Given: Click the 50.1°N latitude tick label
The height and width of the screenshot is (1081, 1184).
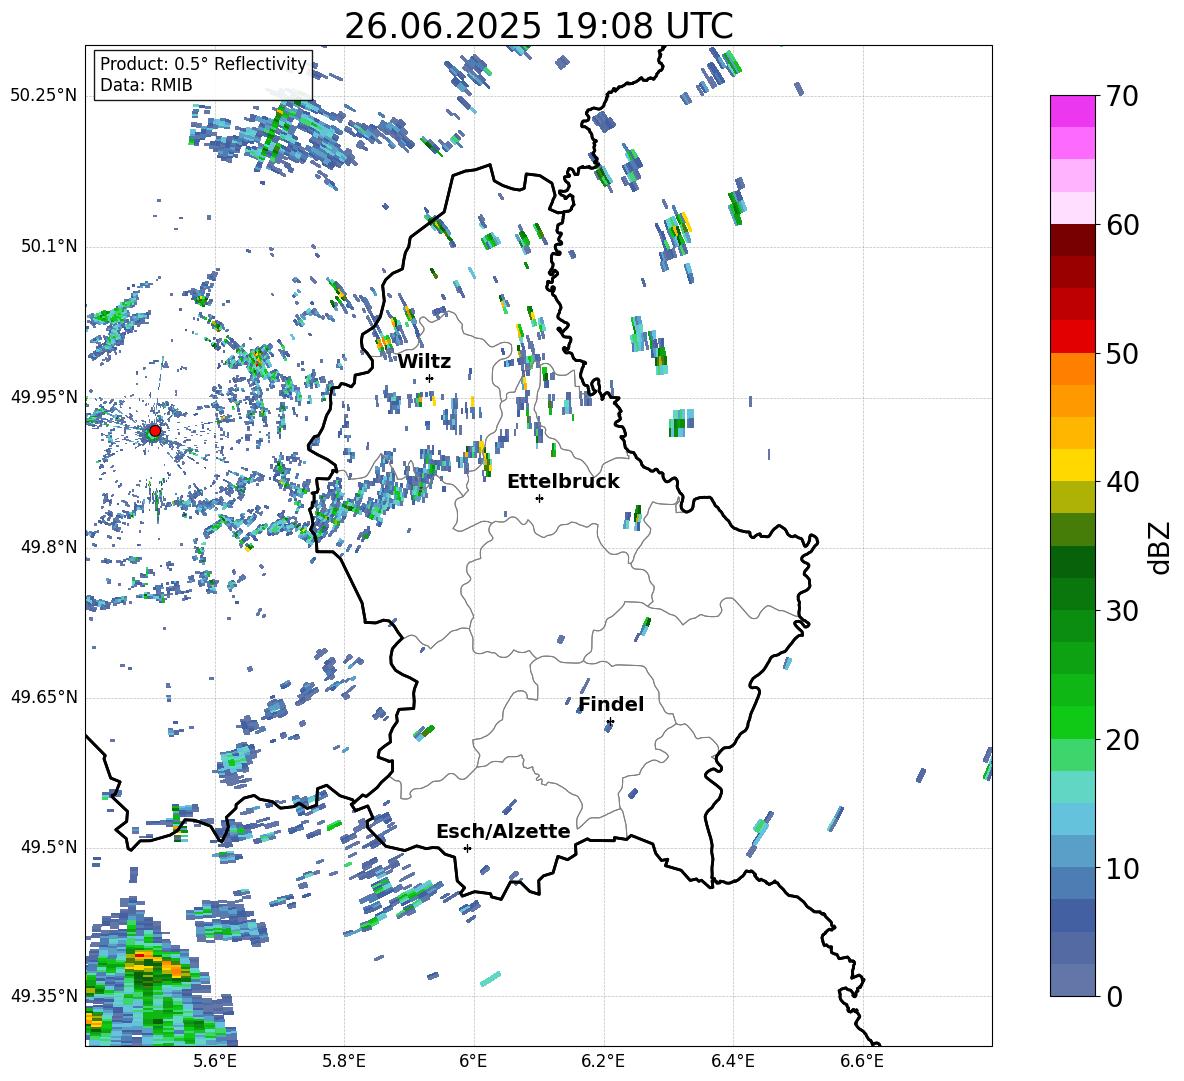Looking at the screenshot, I should click(x=48, y=246).
